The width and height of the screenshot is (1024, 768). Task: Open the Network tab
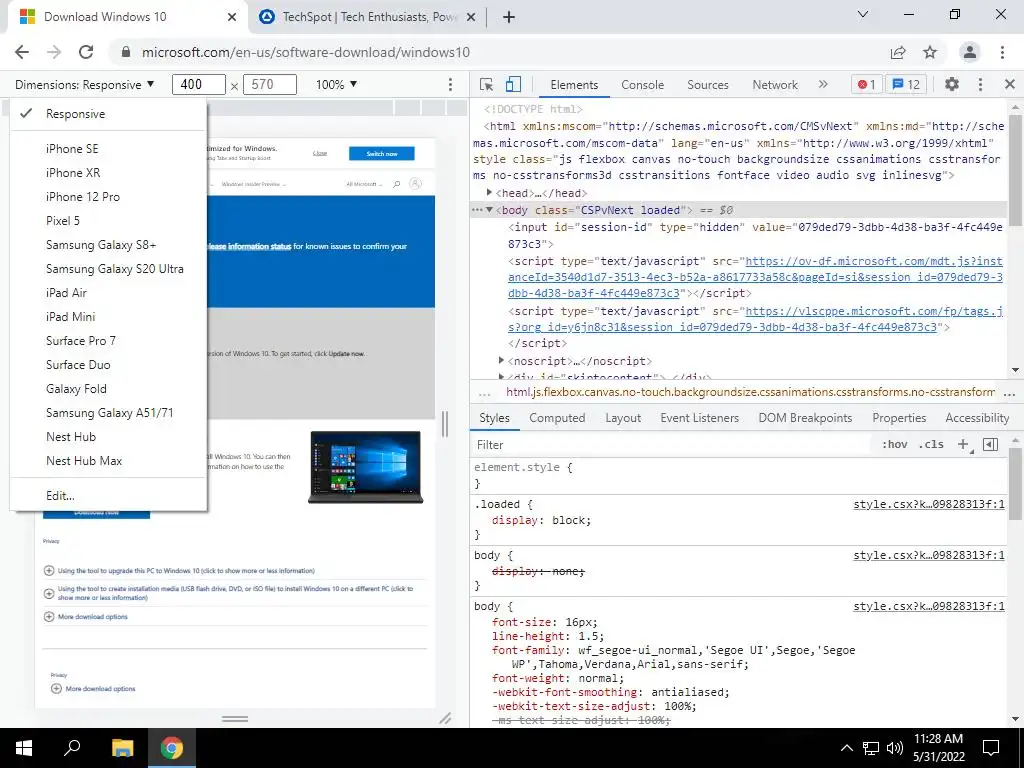tap(775, 84)
